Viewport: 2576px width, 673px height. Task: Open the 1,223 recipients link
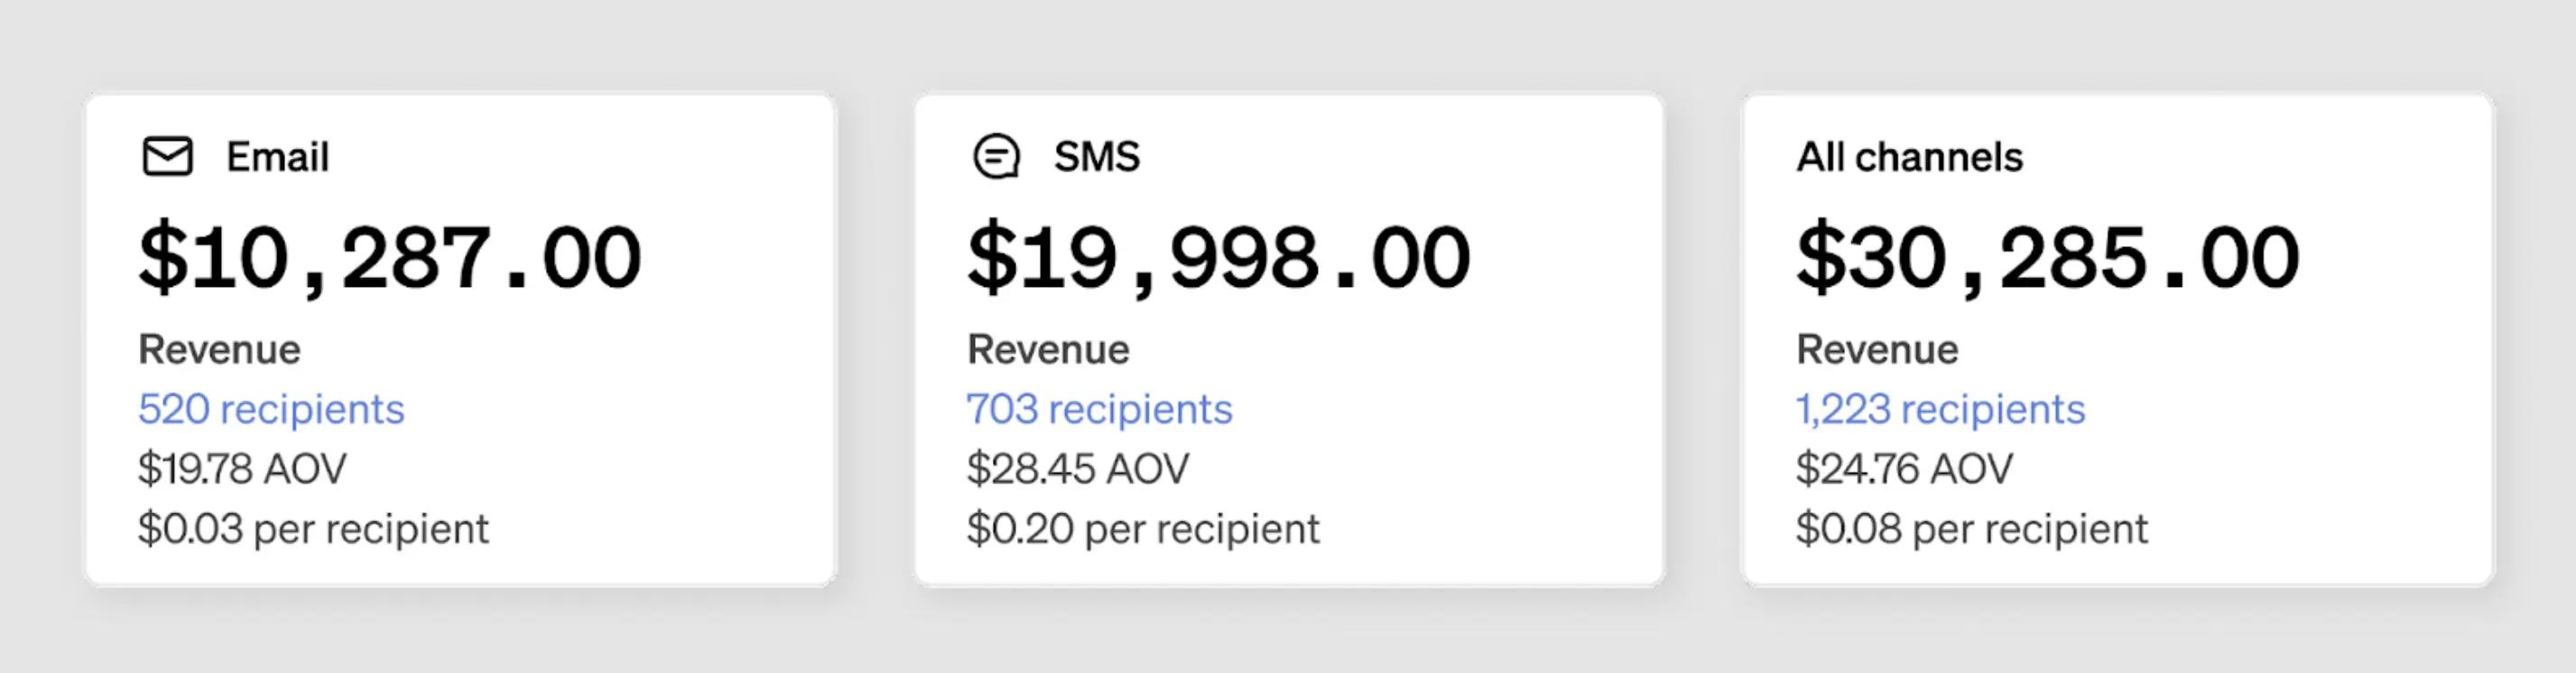click(x=1940, y=409)
